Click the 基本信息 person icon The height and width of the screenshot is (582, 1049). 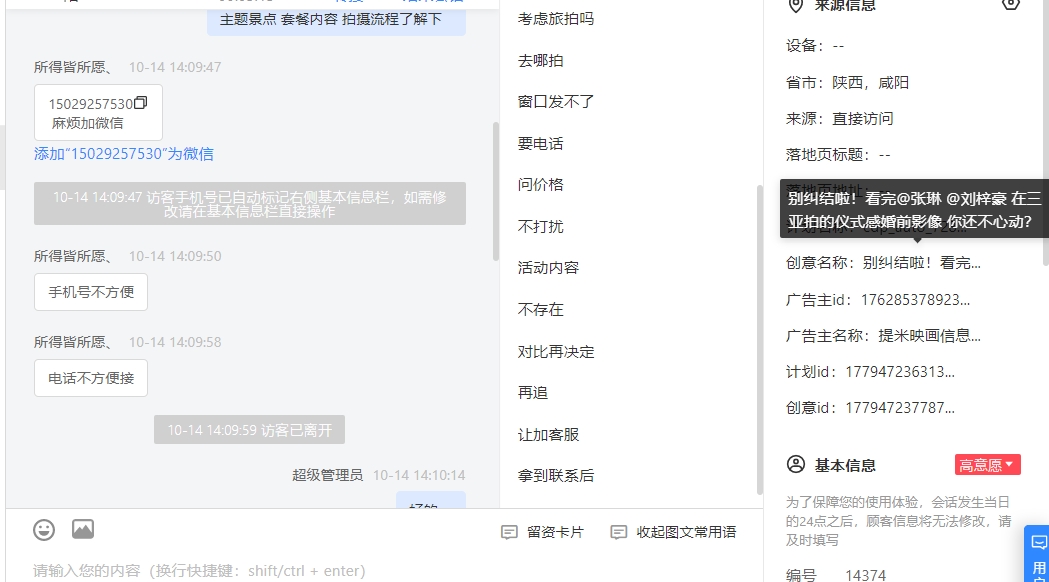pos(795,464)
